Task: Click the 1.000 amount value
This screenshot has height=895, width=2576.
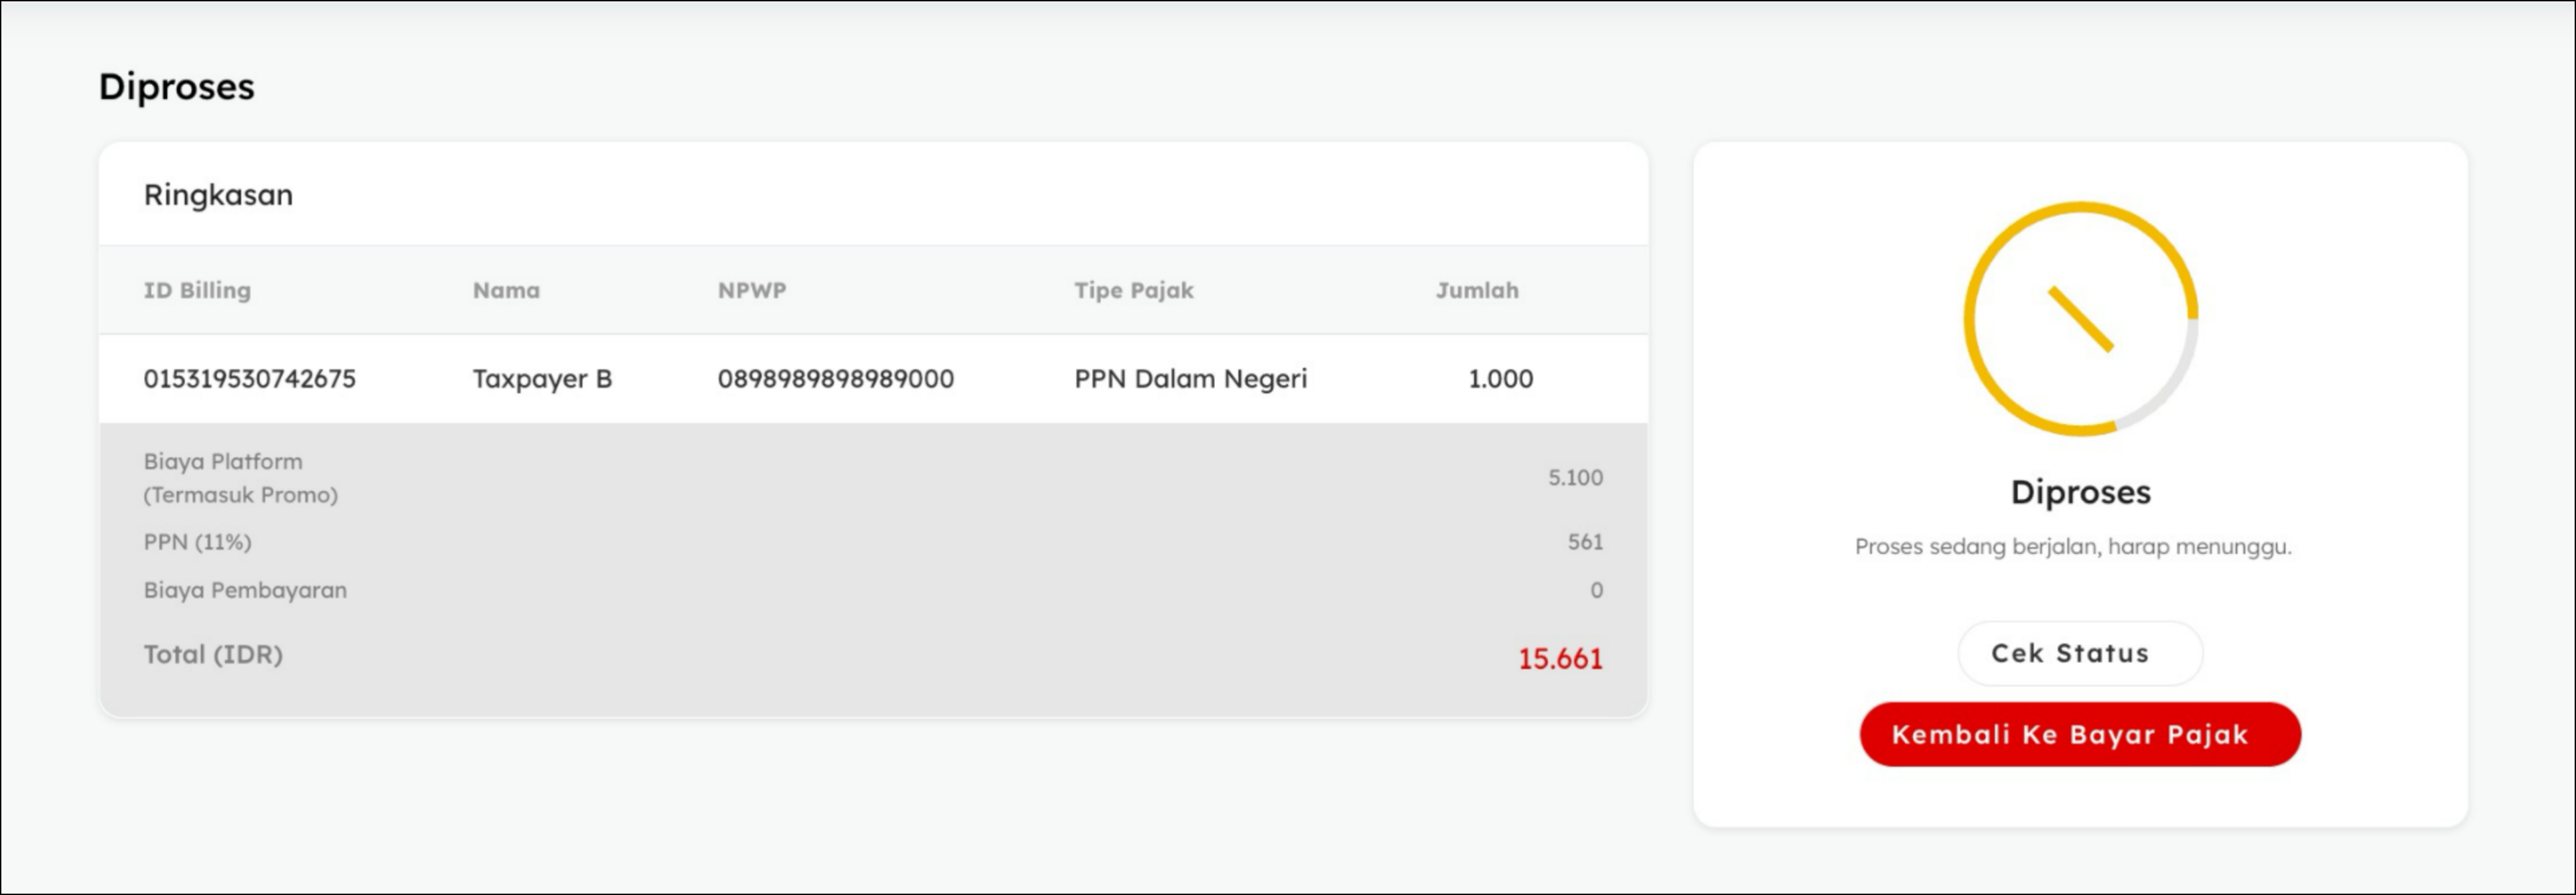Action: tap(1500, 379)
